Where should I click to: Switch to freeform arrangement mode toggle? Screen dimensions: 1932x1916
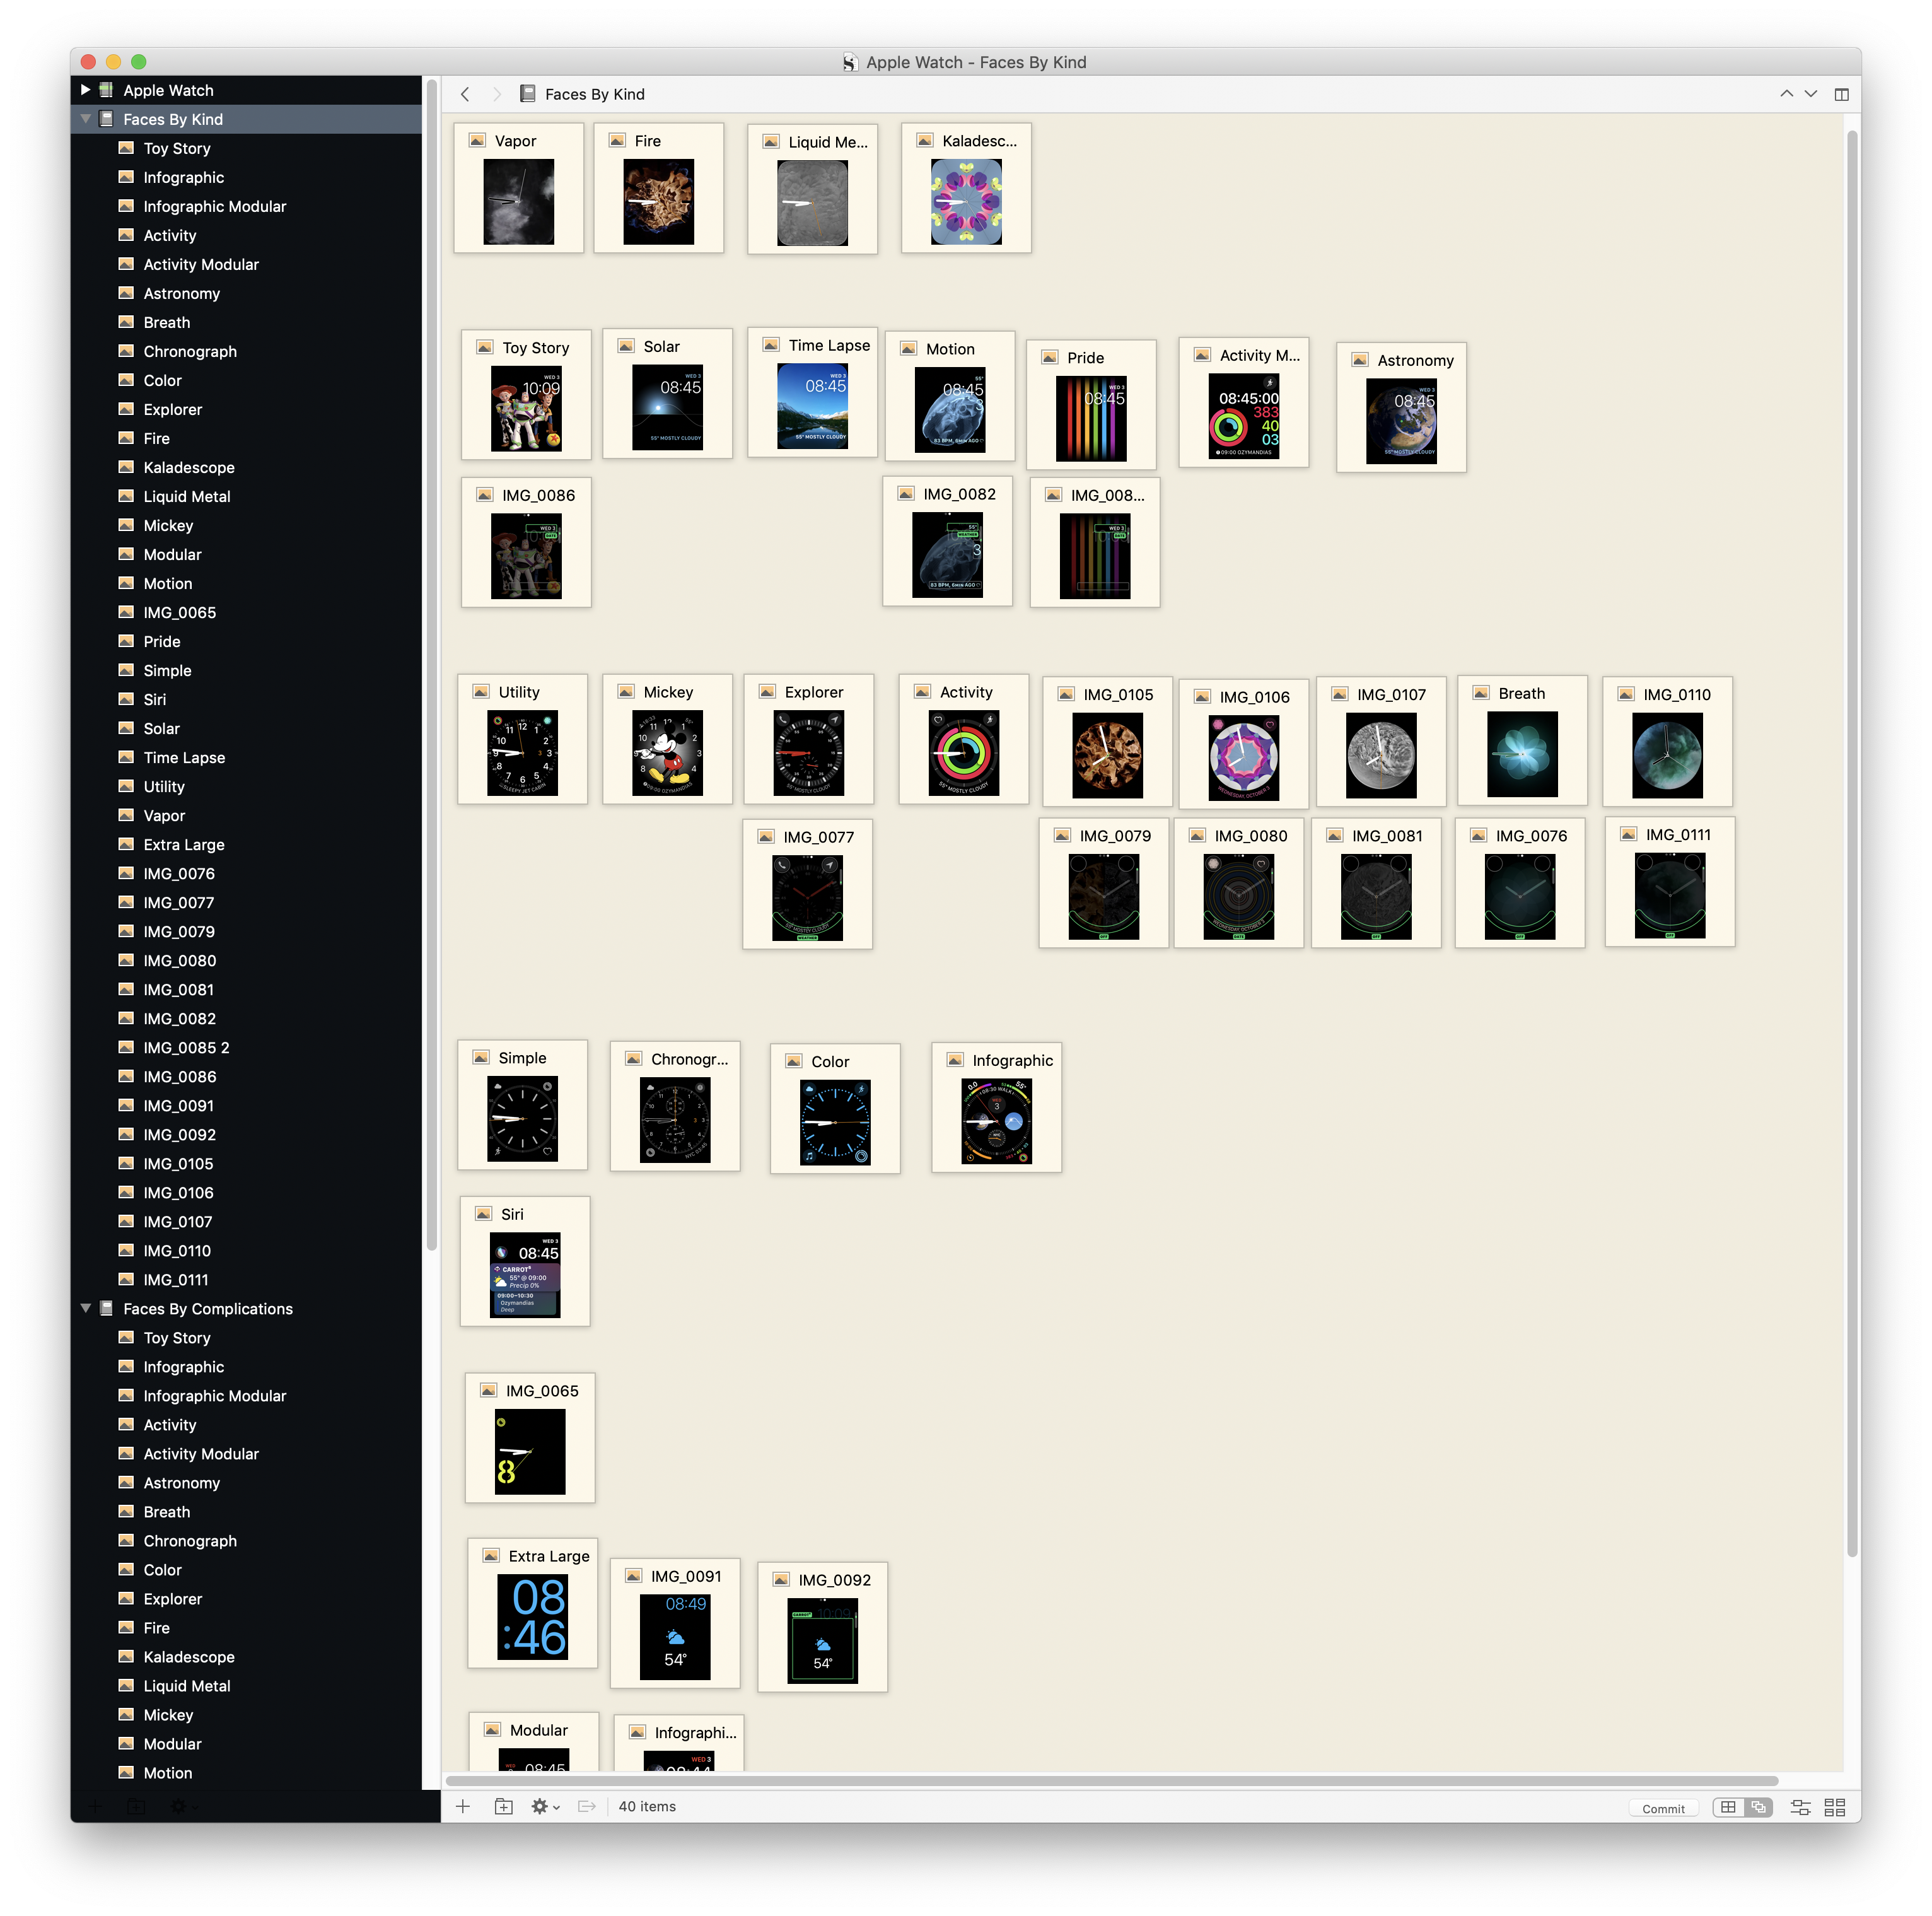coord(1758,1807)
